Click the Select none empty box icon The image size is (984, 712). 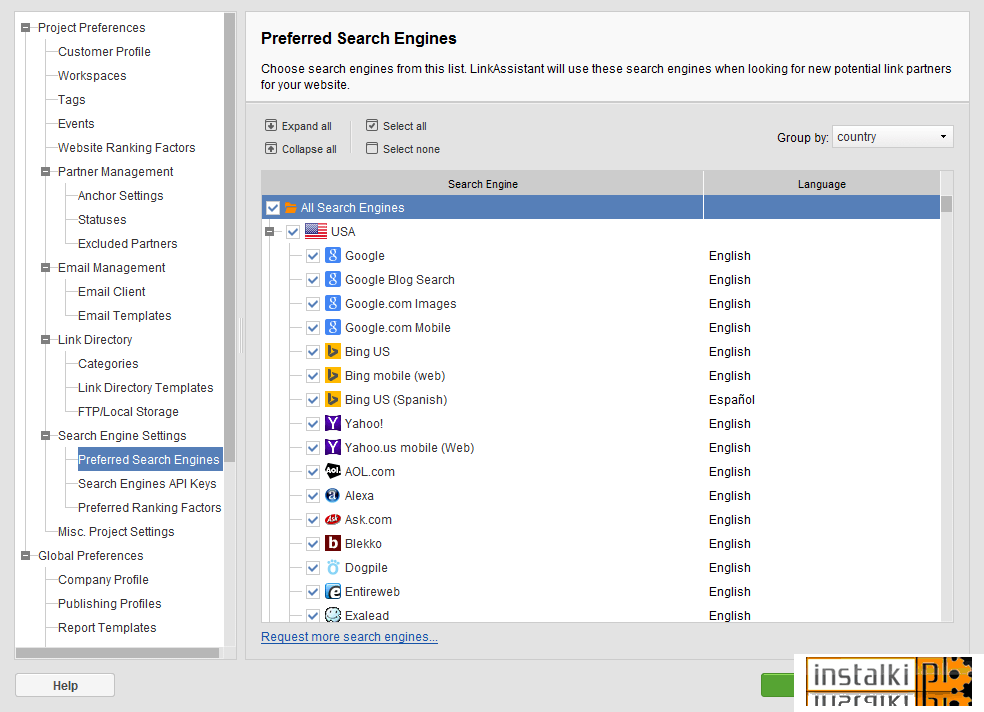[x=372, y=149]
